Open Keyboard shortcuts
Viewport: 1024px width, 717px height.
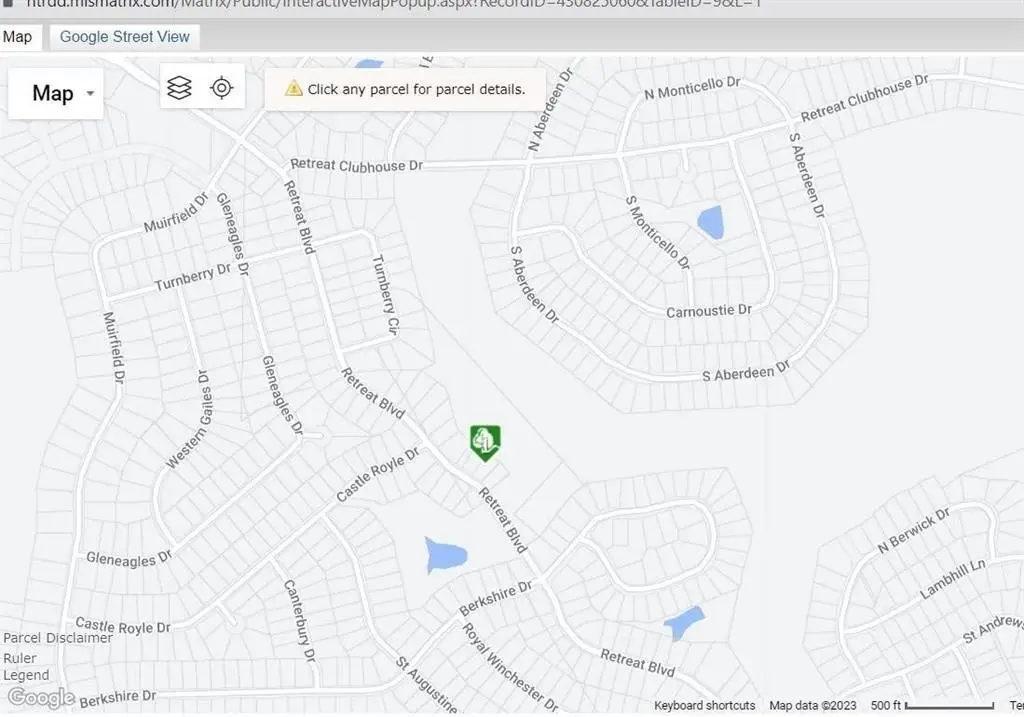[x=704, y=705]
